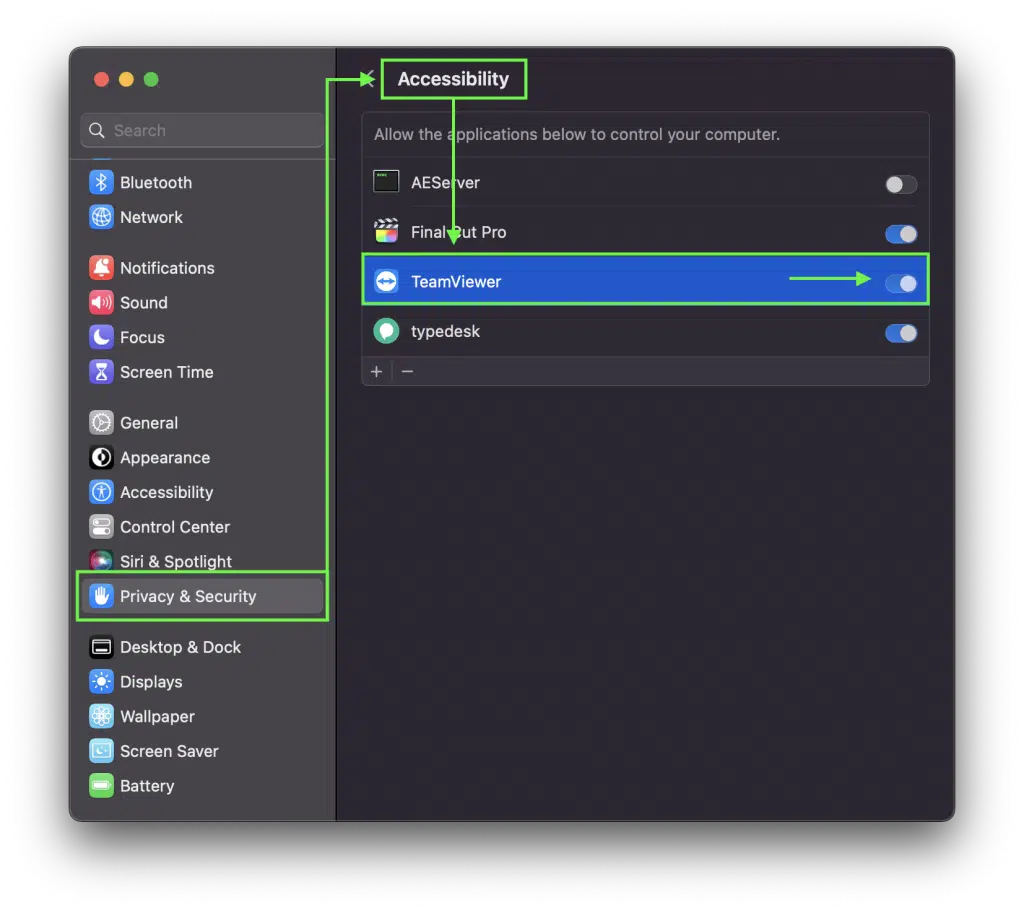Click the Accessibility pane title
Viewport: 1024px width, 913px height.
pyautogui.click(x=453, y=79)
